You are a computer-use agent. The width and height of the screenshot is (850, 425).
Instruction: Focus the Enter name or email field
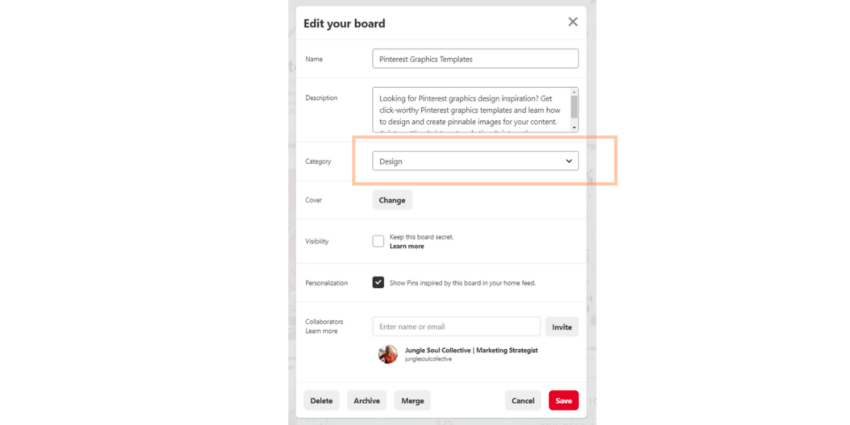point(456,327)
